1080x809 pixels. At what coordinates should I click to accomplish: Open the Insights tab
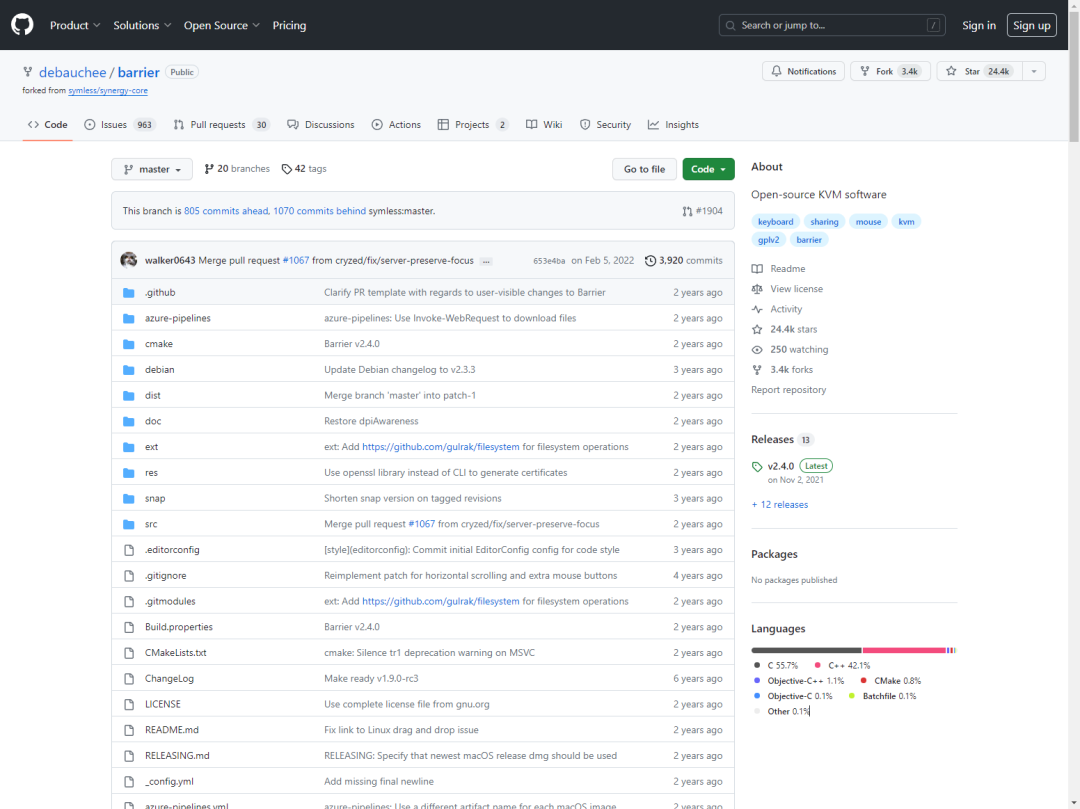click(x=674, y=125)
